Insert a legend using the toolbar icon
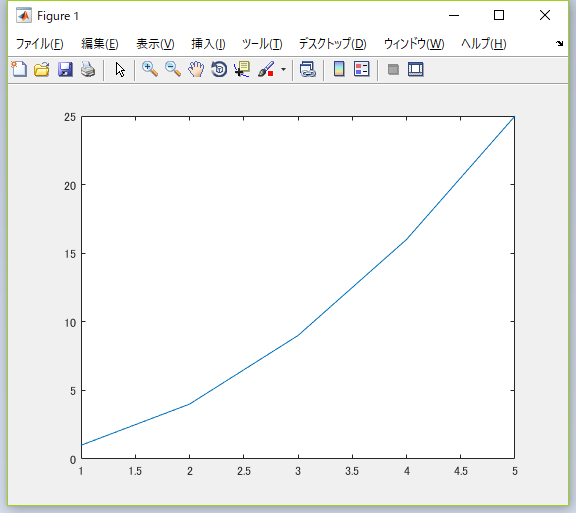 (x=361, y=69)
